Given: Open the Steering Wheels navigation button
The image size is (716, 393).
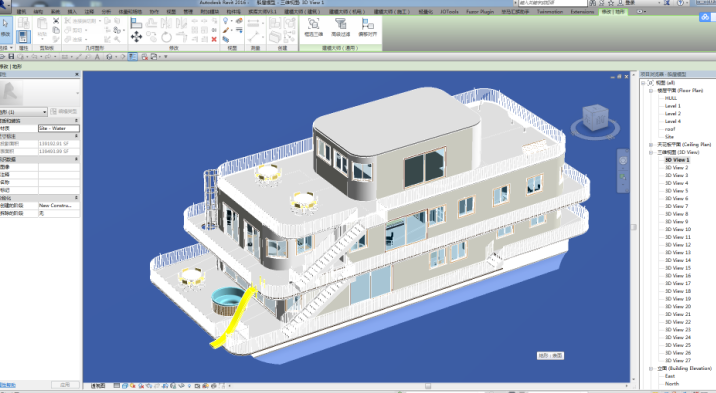Looking at the screenshot, I should tap(623, 160).
